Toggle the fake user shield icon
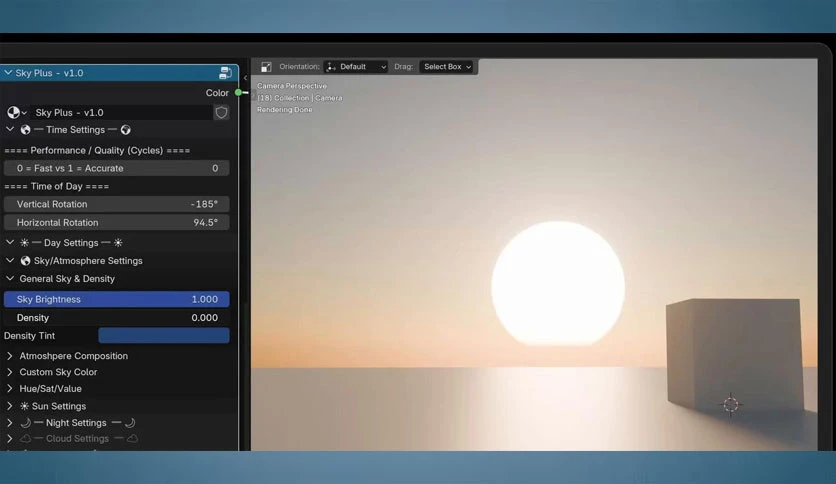Image resolution: width=836 pixels, height=484 pixels. [x=221, y=112]
